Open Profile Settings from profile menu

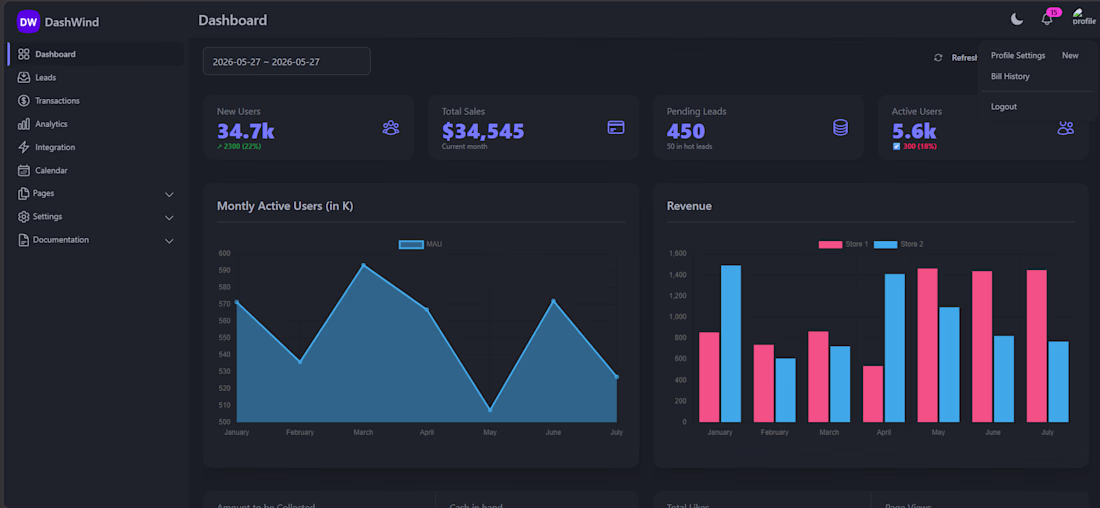pos(1018,55)
